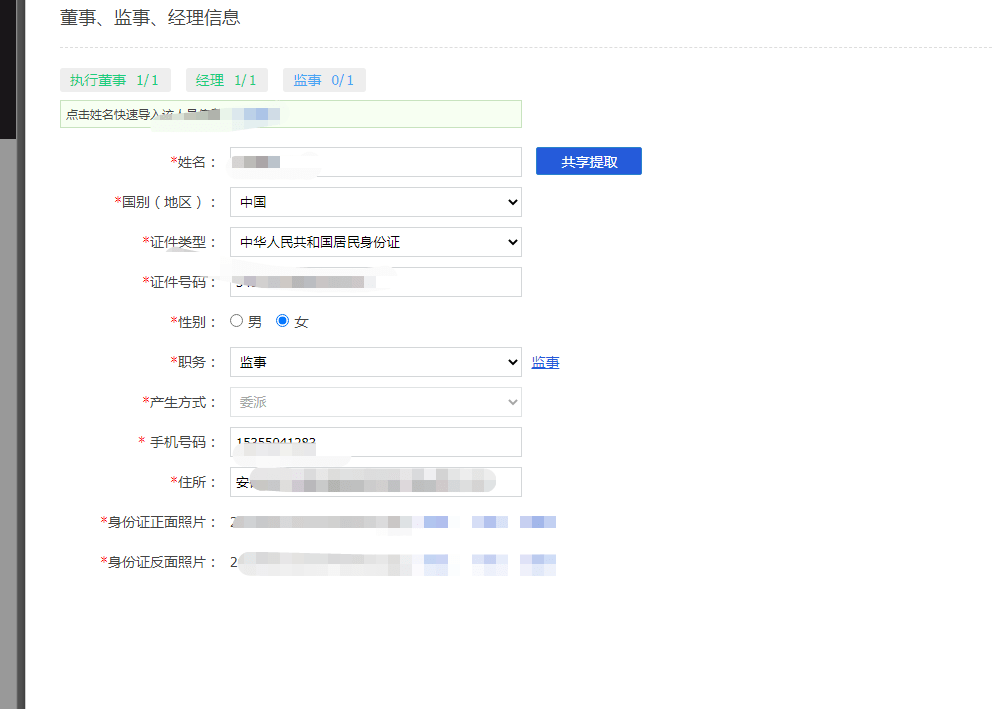Image resolution: width=992 pixels, height=709 pixels.
Task: Click the 共享提取 button
Action: tap(589, 161)
